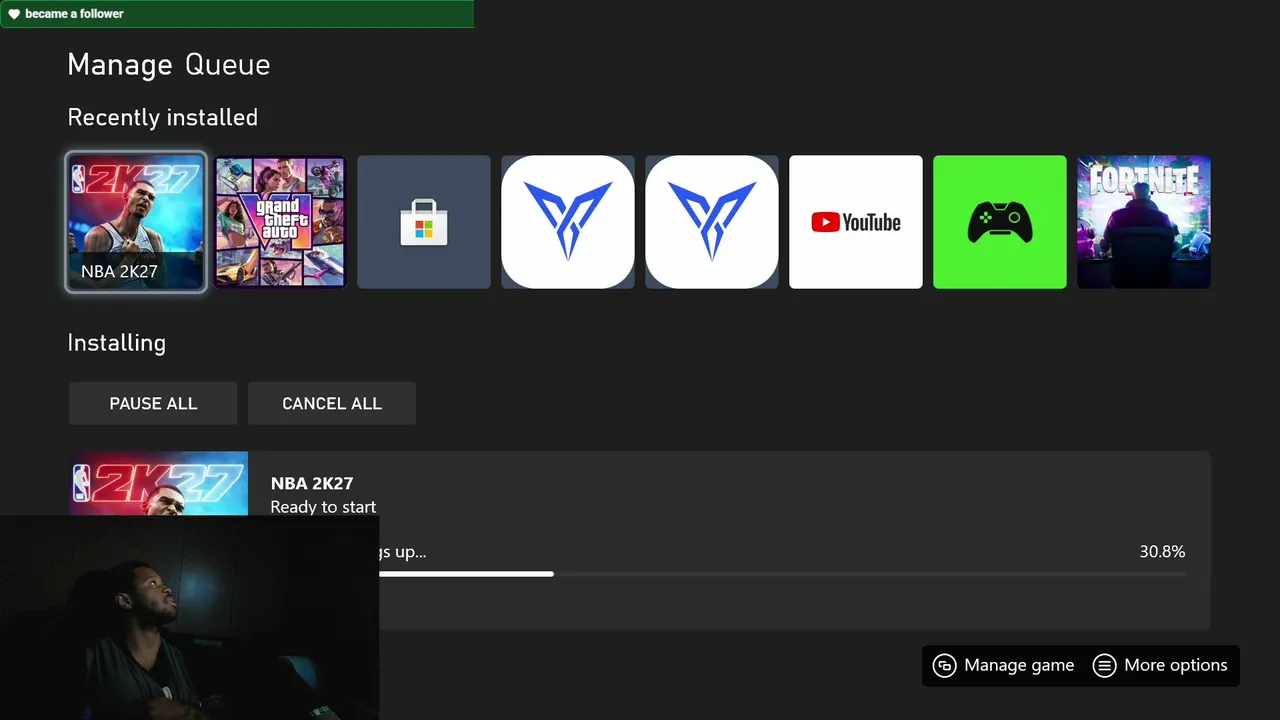The height and width of the screenshot is (720, 1280).
Task: Click the 30.8% install percentage
Action: [x=1162, y=552]
